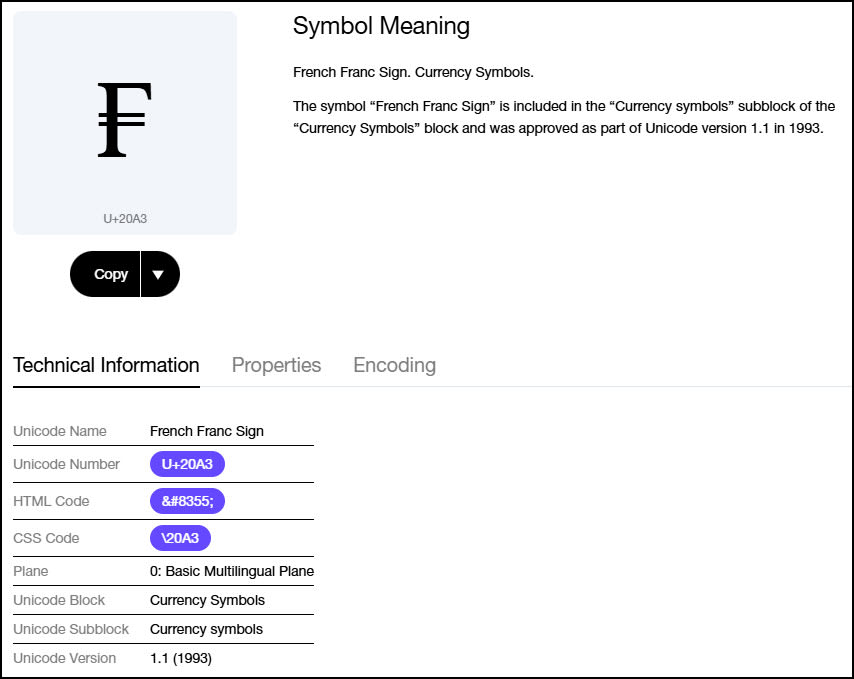Screen dimensions: 854x679
Task: Switch to the Properties tab
Action: (276, 365)
